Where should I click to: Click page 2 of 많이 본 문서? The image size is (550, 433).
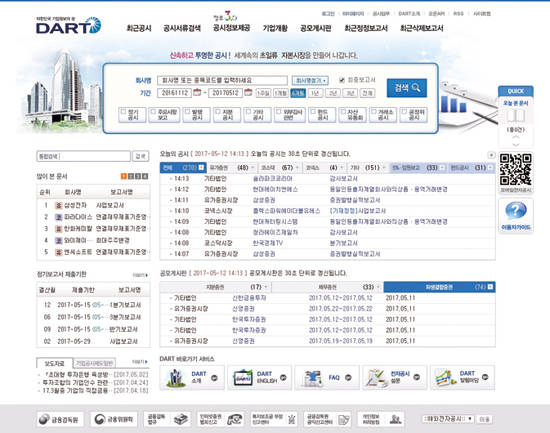coord(131,176)
